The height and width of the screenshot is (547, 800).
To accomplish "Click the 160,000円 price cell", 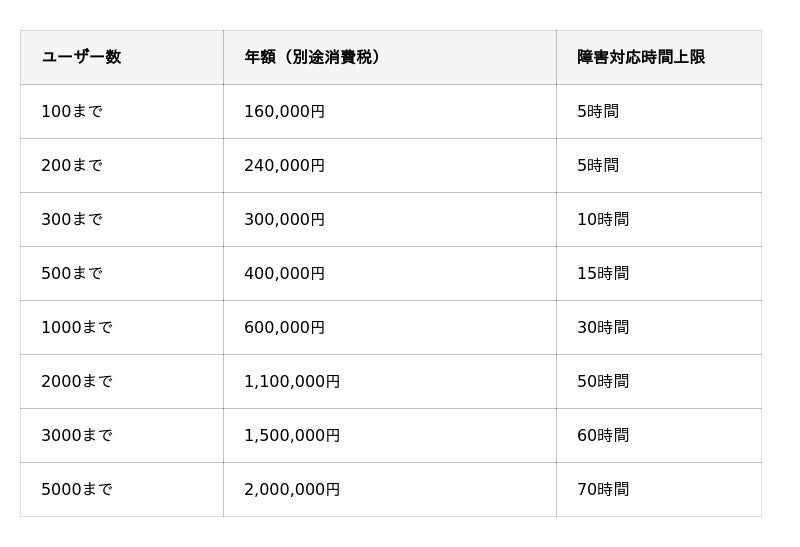I will point(284,111).
